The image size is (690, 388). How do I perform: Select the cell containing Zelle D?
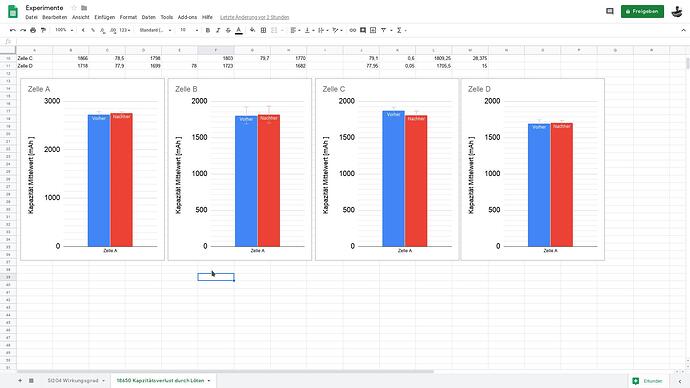pos(35,66)
